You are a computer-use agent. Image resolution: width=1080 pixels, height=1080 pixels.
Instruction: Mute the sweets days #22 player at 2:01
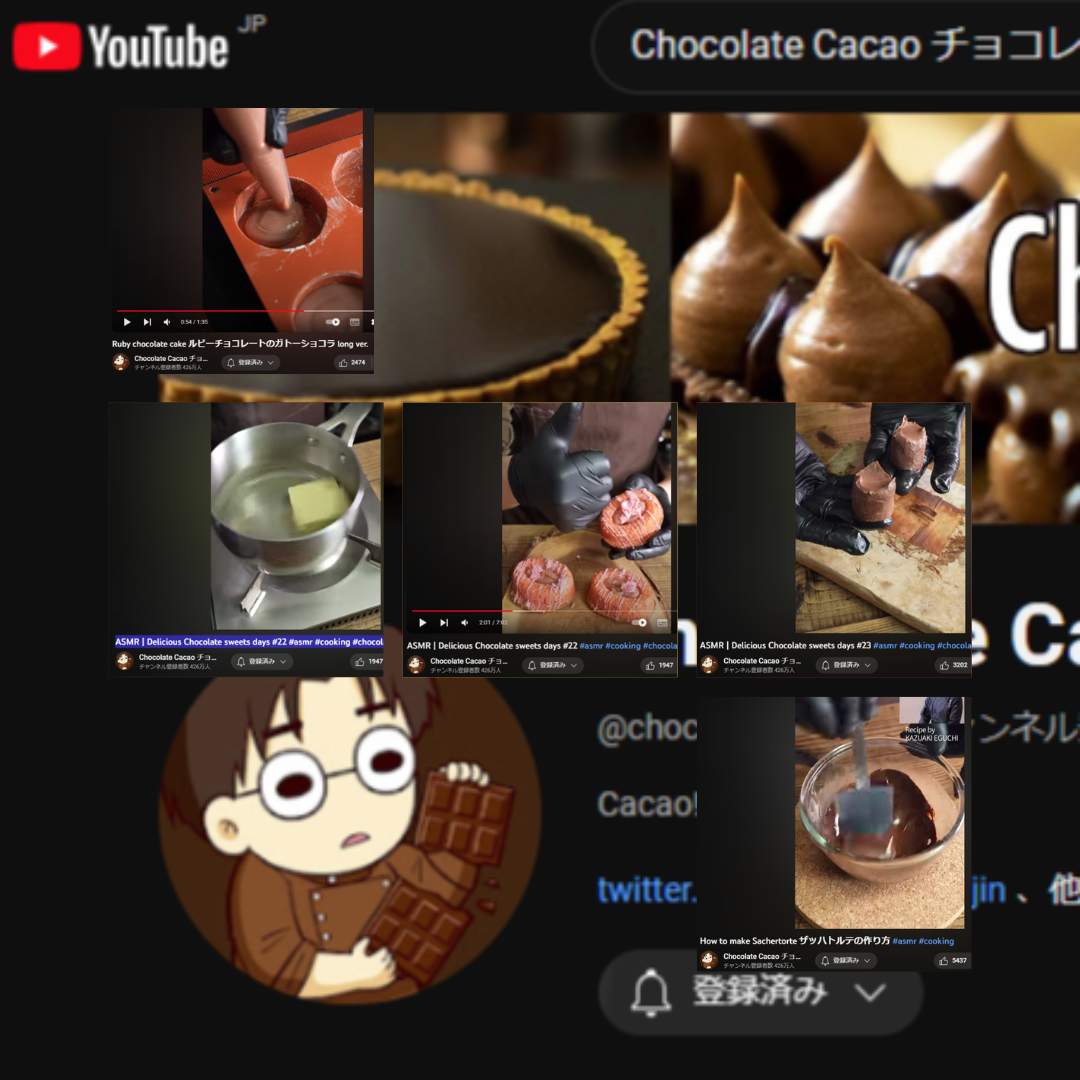(465, 623)
